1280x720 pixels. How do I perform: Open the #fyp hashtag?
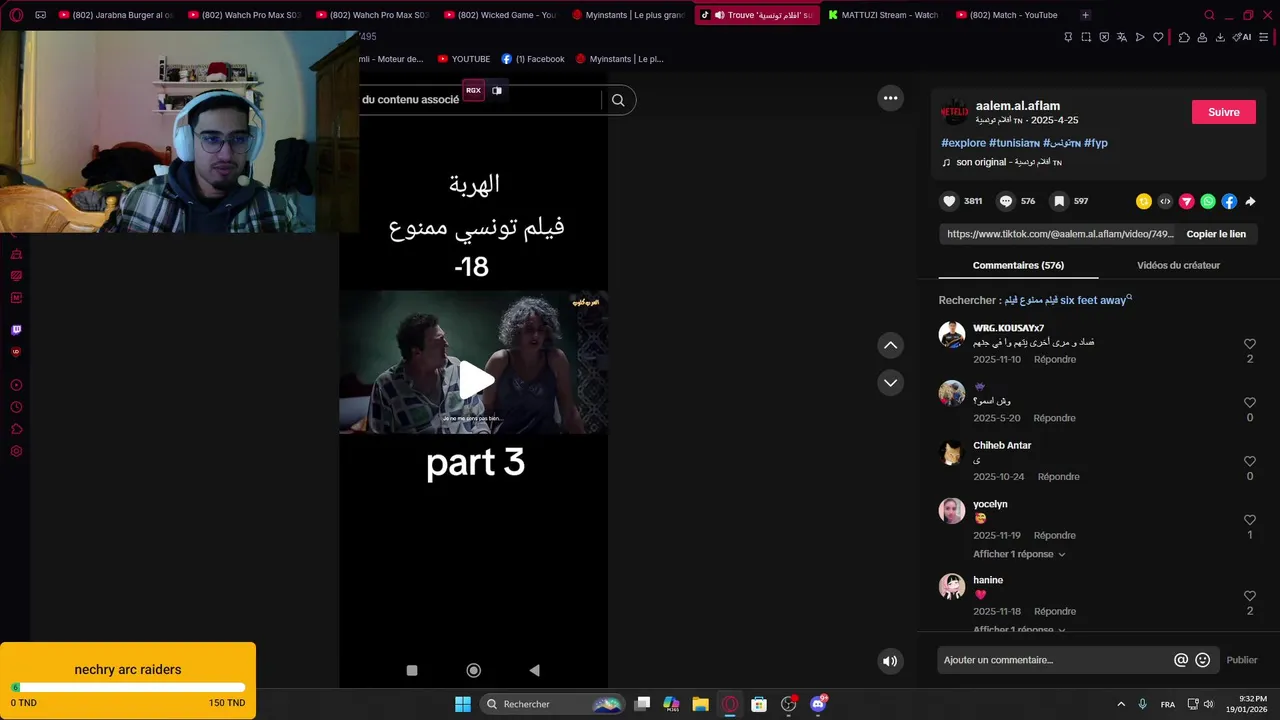click(x=1096, y=143)
